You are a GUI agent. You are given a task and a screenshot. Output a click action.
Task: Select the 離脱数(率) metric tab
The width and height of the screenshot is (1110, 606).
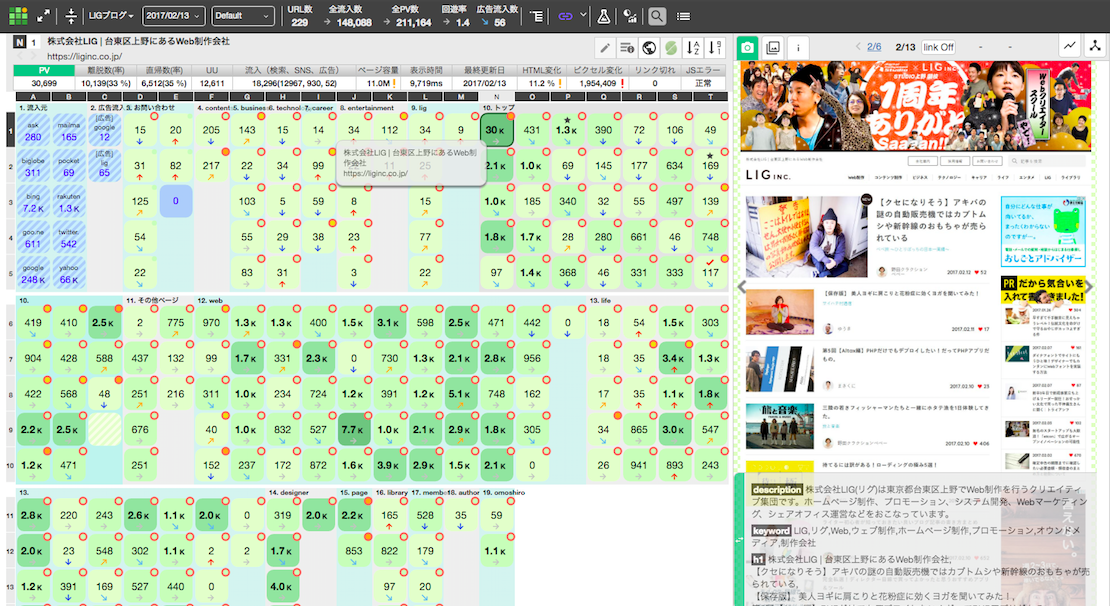click(105, 70)
